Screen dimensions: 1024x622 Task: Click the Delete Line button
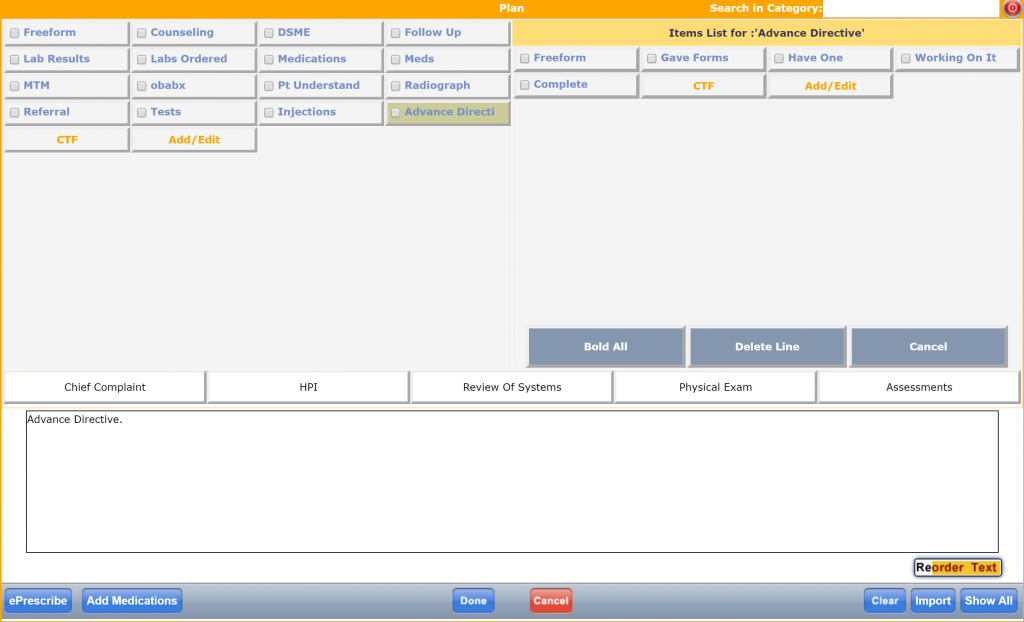click(767, 347)
